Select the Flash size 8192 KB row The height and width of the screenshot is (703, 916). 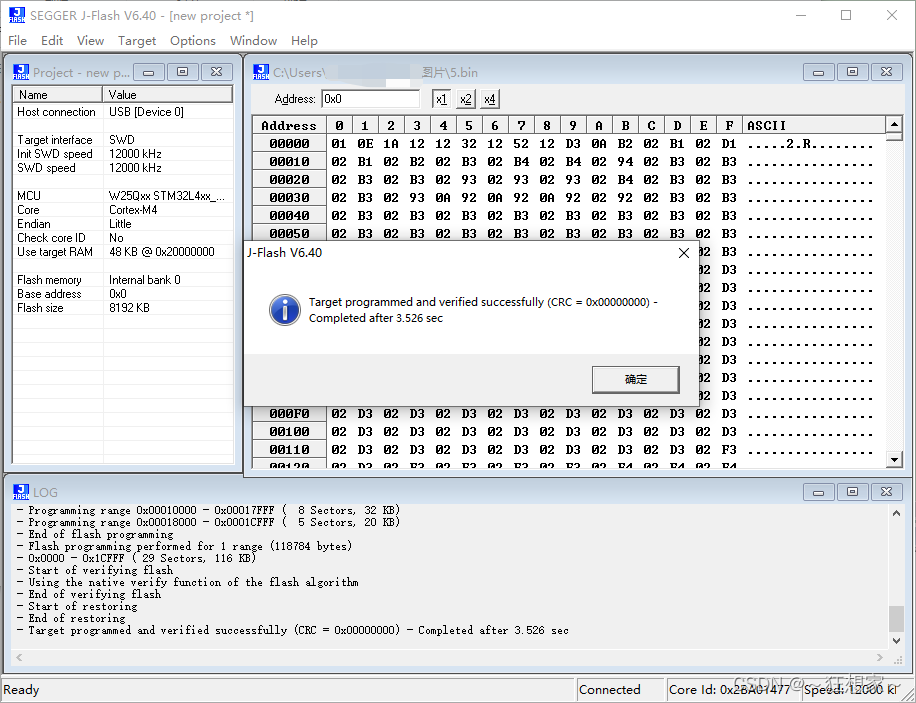[123, 308]
